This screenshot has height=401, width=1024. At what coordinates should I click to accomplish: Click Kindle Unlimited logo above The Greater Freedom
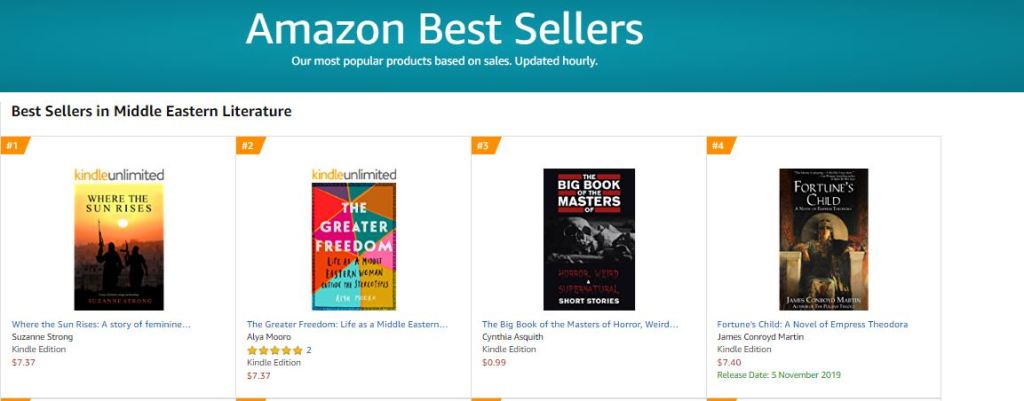click(354, 175)
